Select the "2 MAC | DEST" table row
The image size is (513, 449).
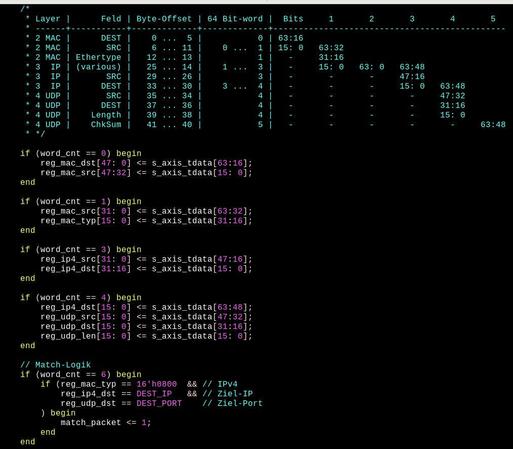click(165, 38)
